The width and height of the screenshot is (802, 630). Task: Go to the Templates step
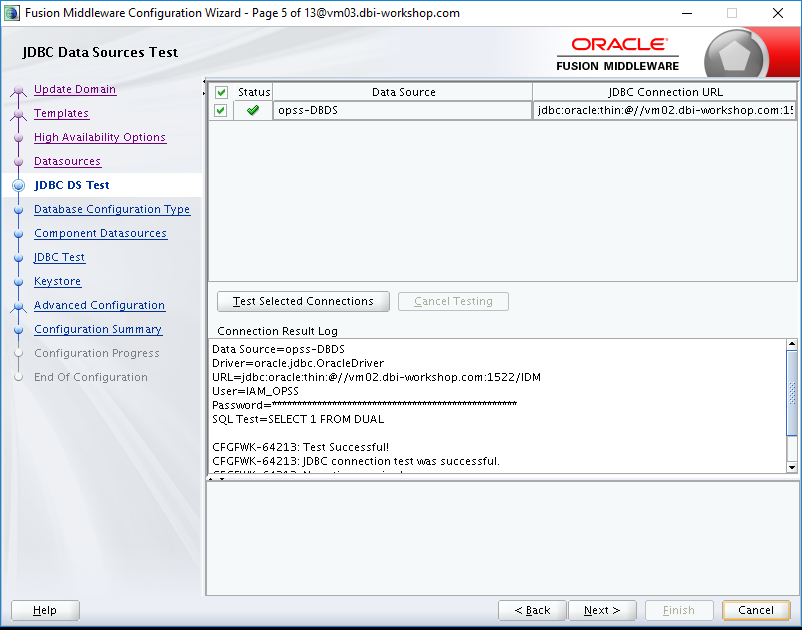click(61, 113)
